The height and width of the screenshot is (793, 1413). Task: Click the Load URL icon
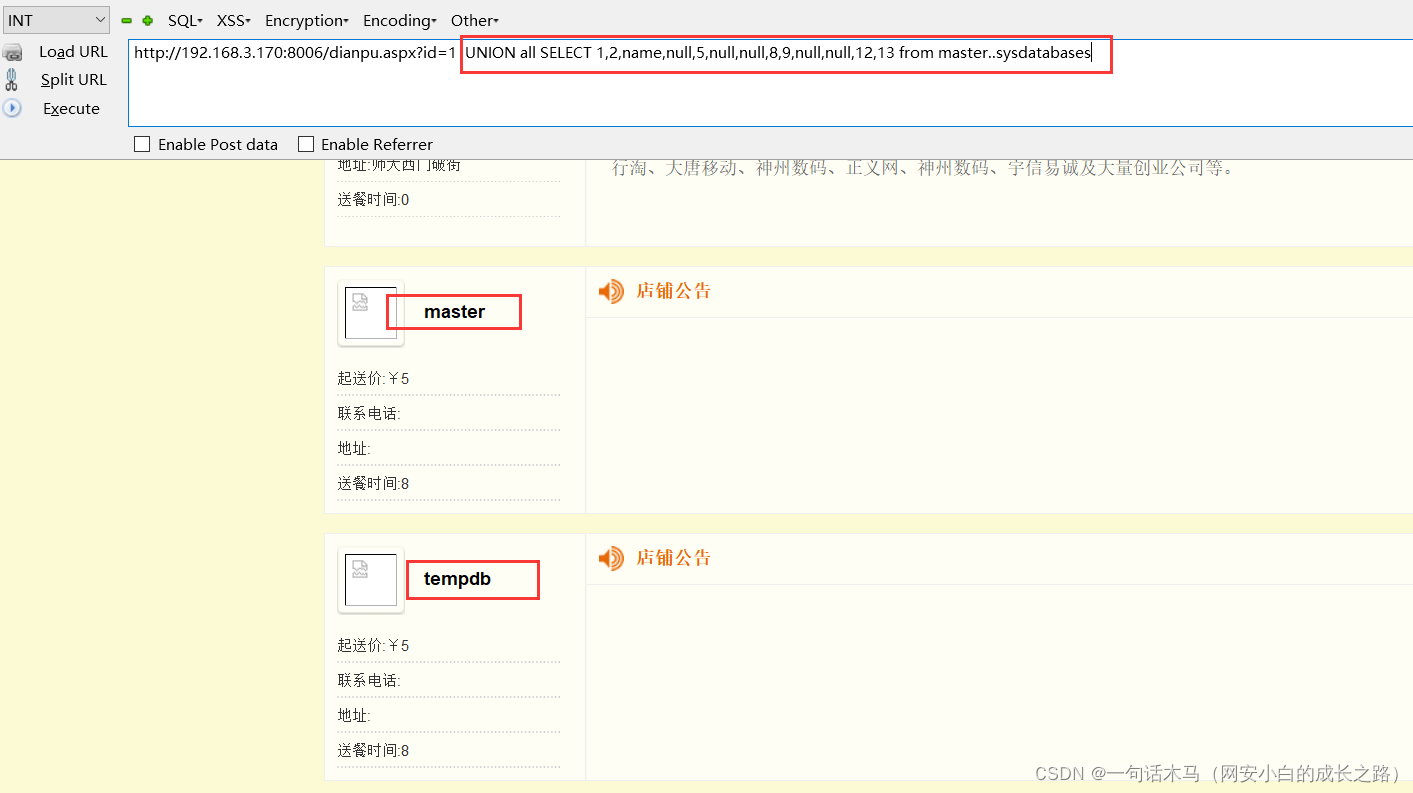12,52
